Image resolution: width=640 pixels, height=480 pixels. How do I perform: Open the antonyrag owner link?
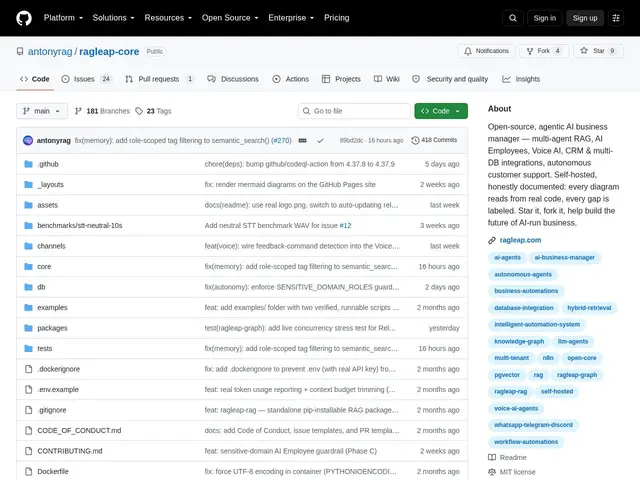(x=50, y=52)
